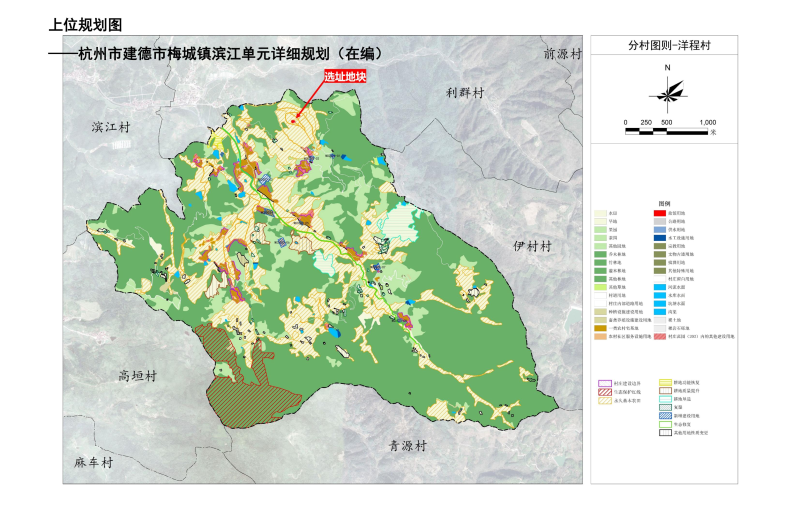
Task: Click the dark blue legend swatch
Action: point(661,238)
